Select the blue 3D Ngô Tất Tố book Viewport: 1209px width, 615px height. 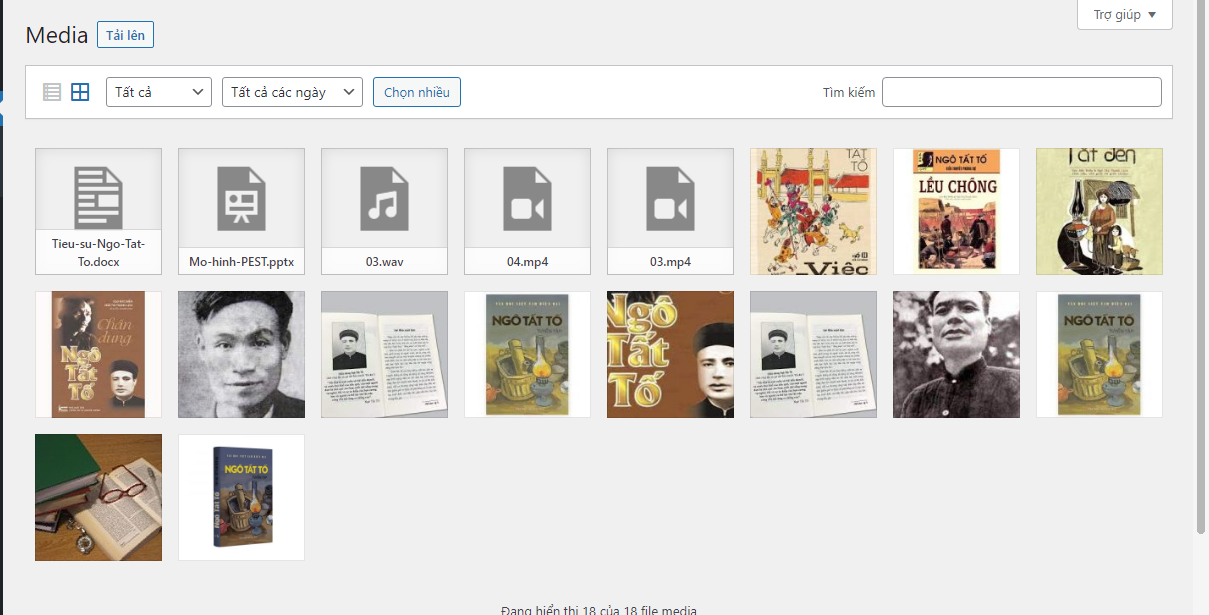click(x=241, y=497)
